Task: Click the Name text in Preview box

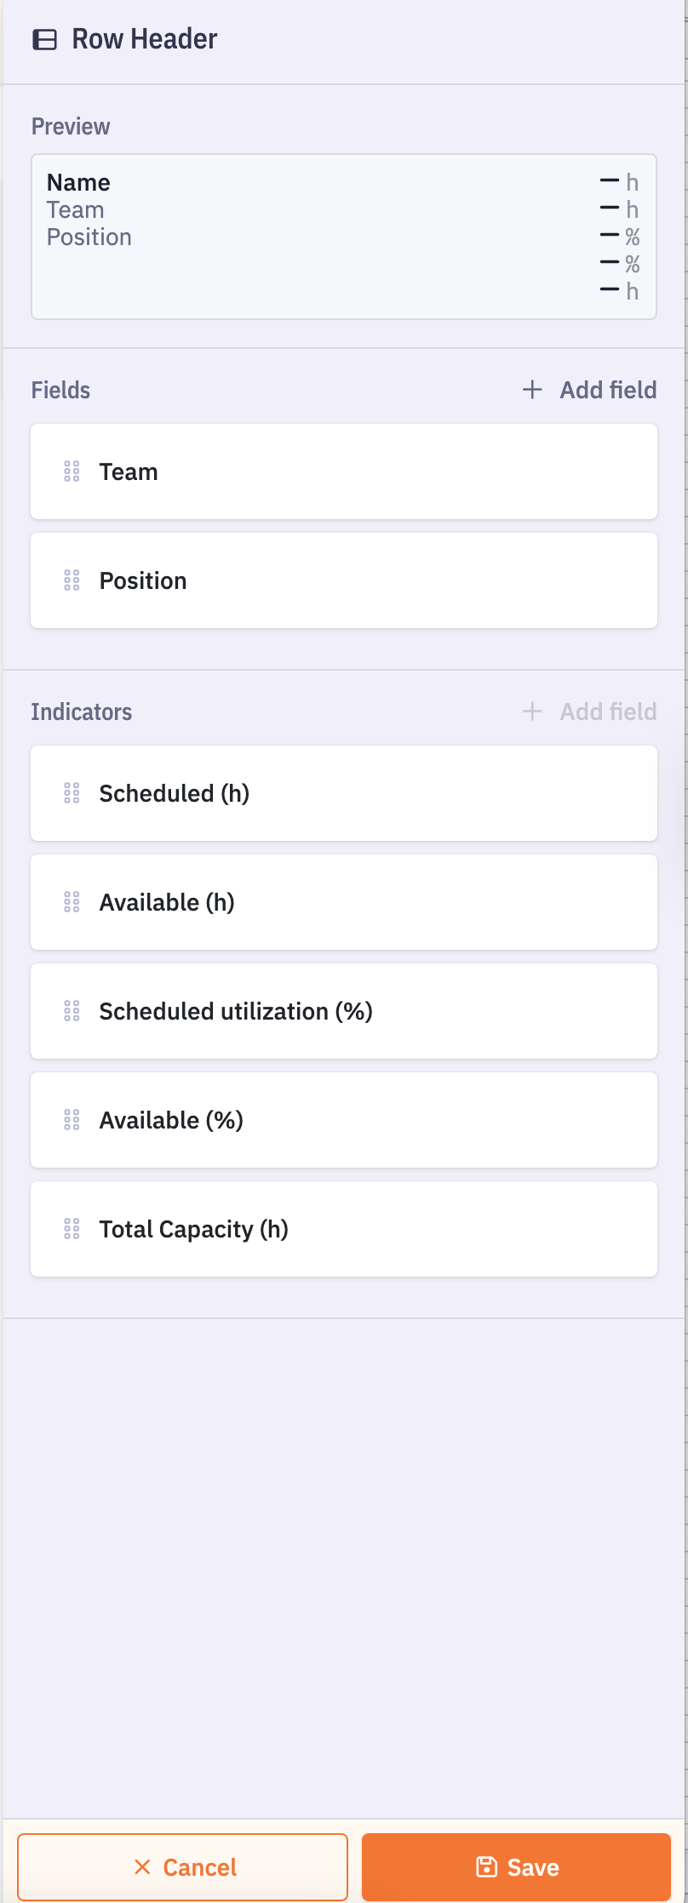Action: [x=79, y=183]
